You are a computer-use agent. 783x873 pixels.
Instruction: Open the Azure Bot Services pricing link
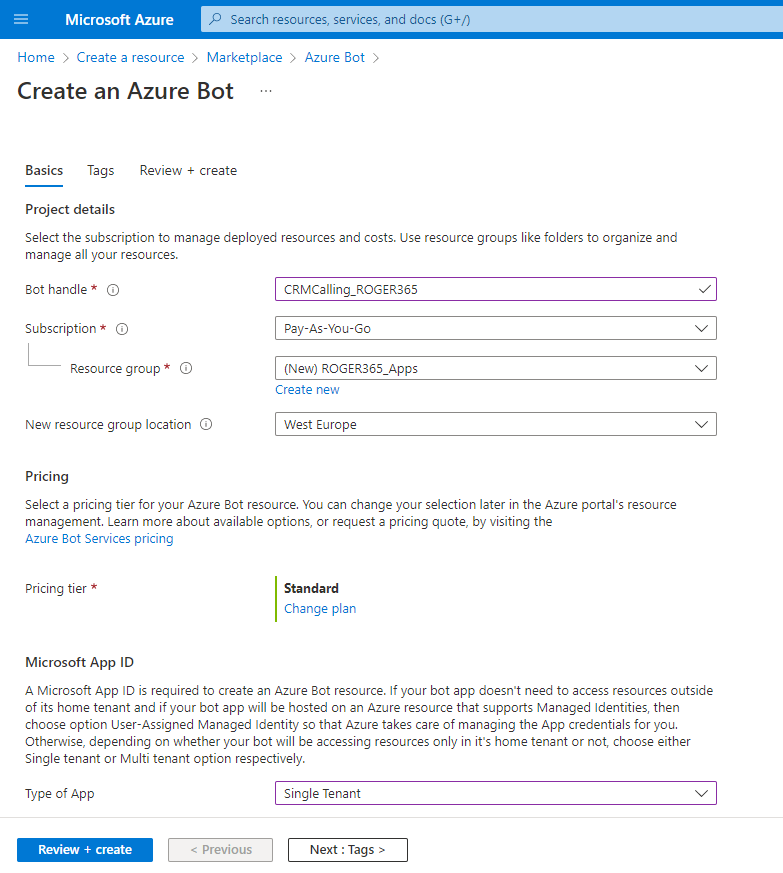click(x=99, y=539)
